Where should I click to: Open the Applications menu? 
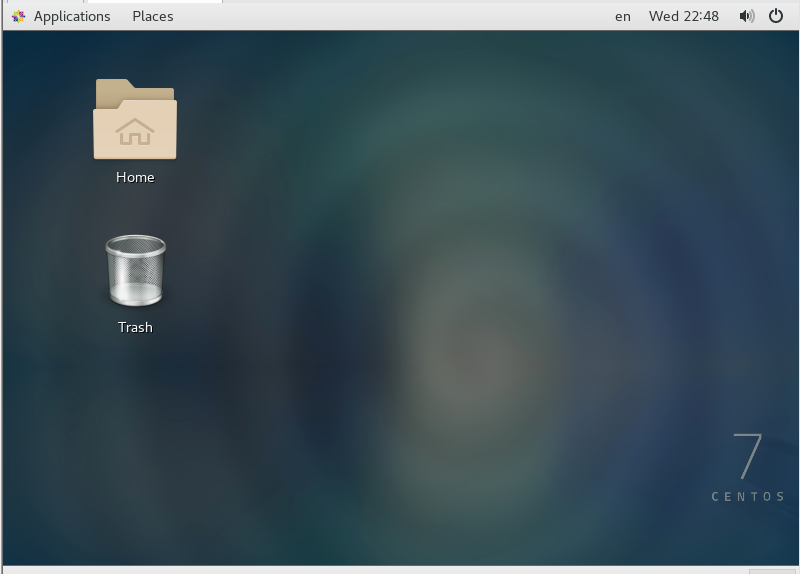[71, 16]
